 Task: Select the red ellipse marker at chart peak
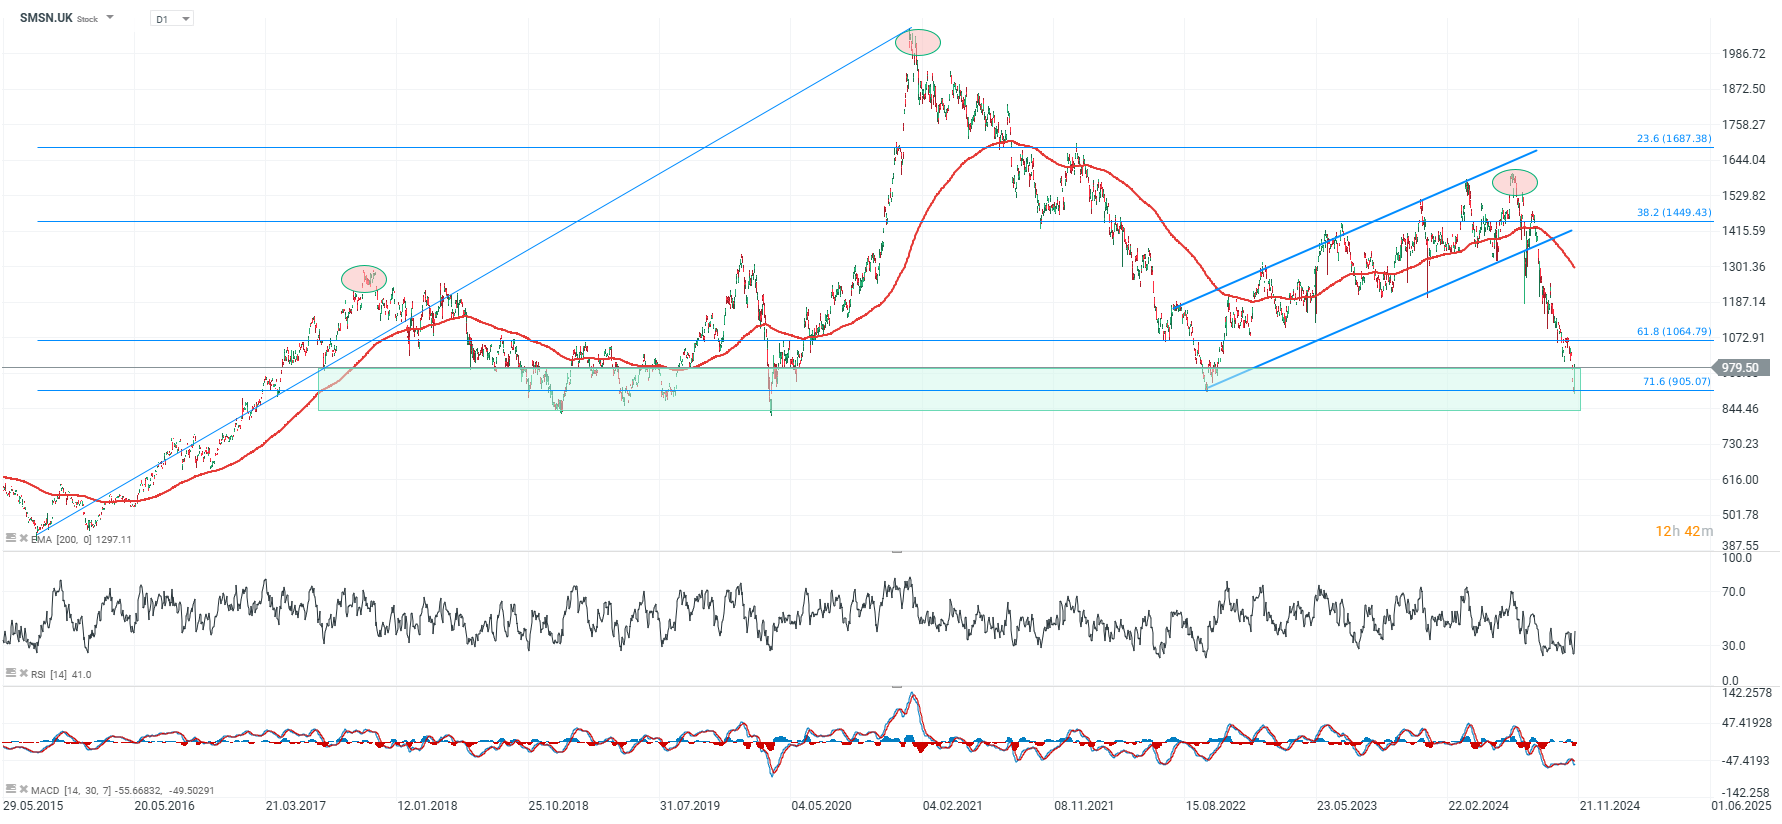[917, 42]
